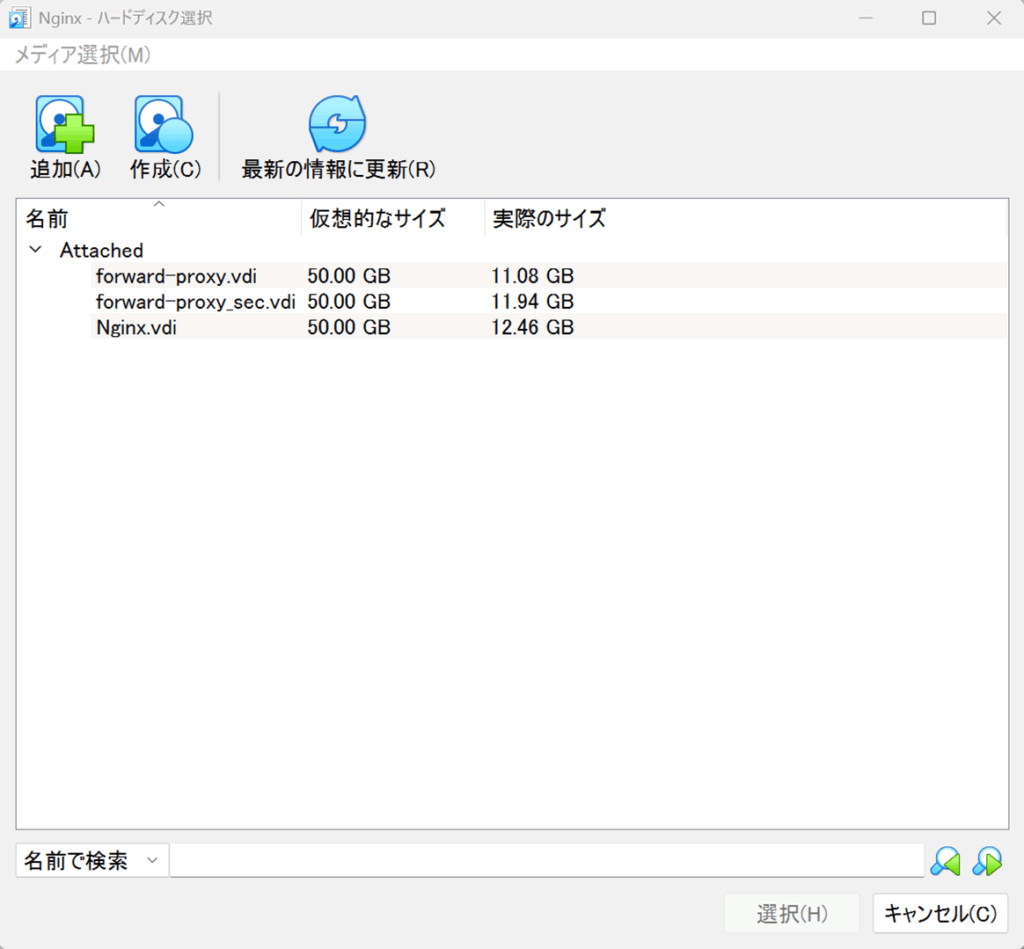The height and width of the screenshot is (949, 1024).
Task: Sort by the 名前 column header
Action: click(158, 219)
